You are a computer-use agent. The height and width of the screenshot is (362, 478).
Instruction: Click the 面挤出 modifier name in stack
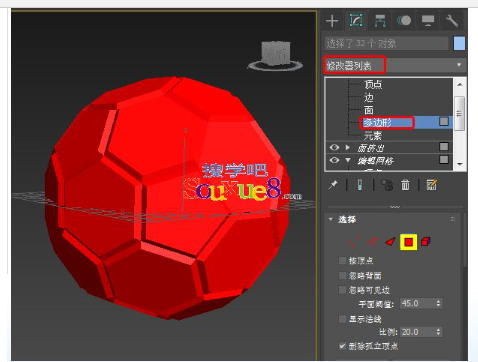click(370, 148)
